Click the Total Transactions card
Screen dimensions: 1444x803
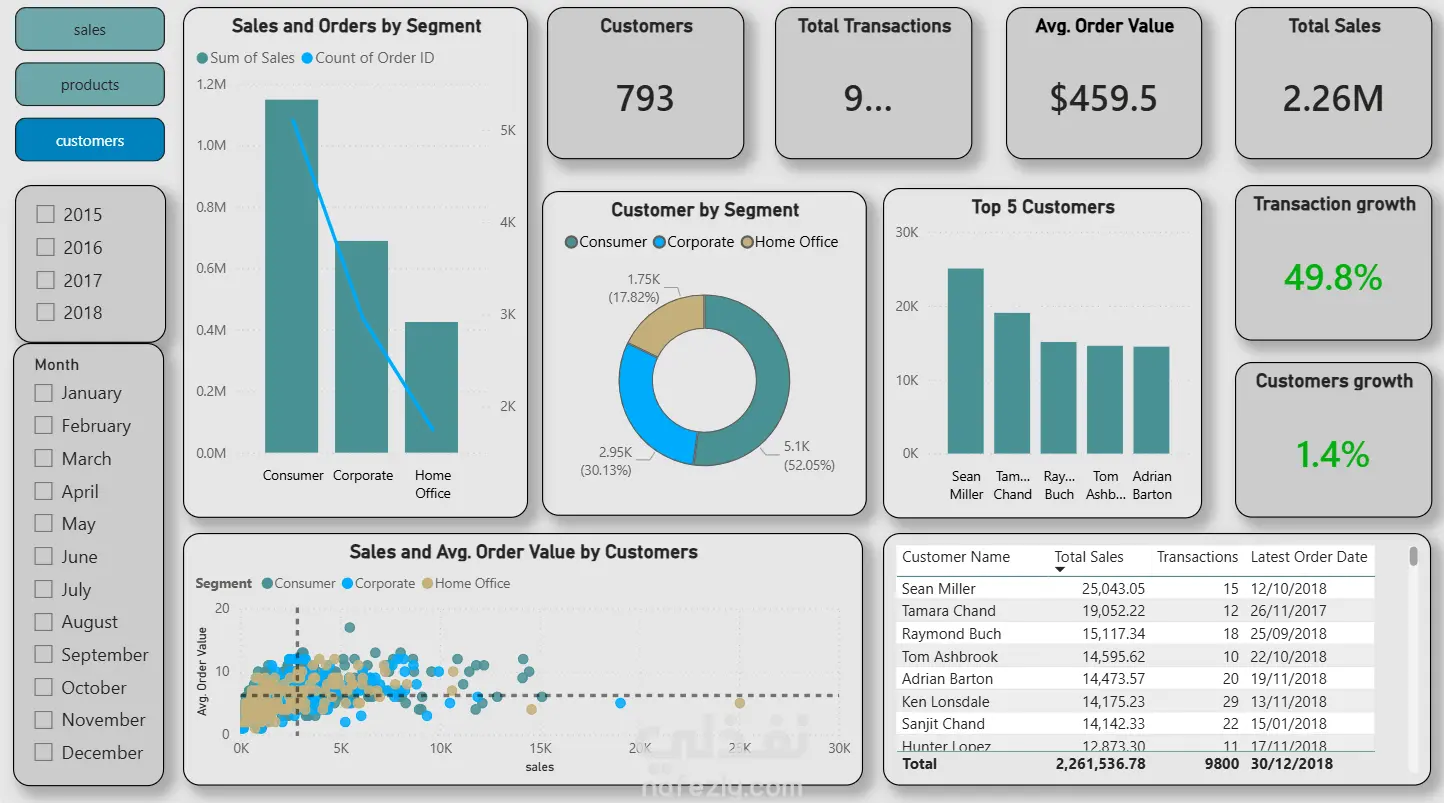point(874,83)
